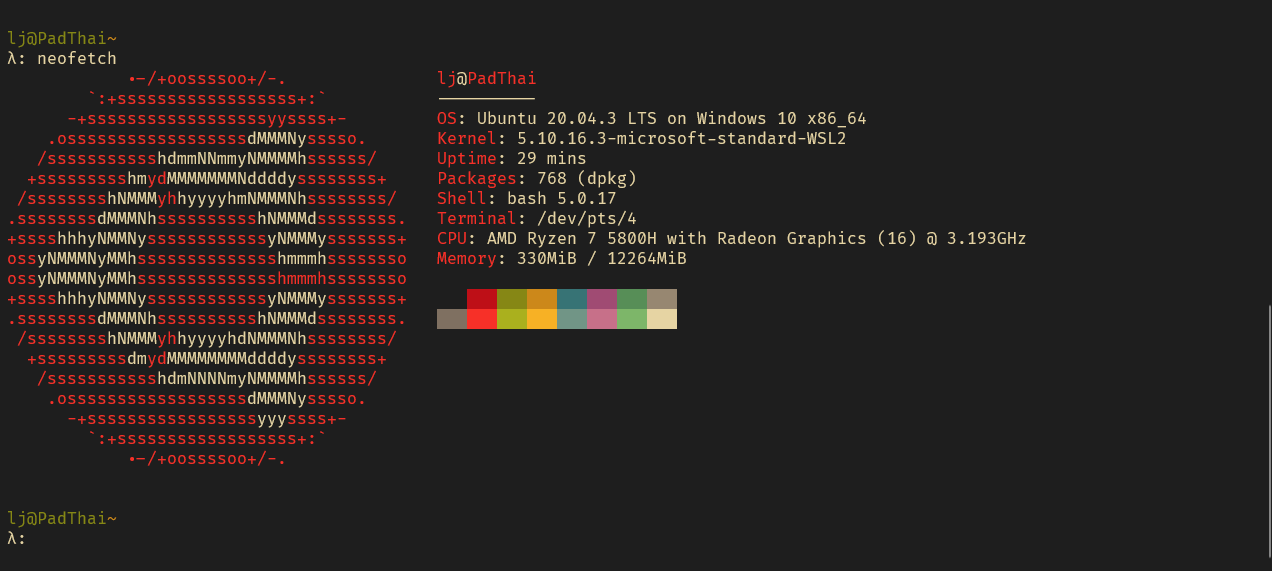Select the olive green color block
This screenshot has height=571, width=1272.
tap(512, 299)
